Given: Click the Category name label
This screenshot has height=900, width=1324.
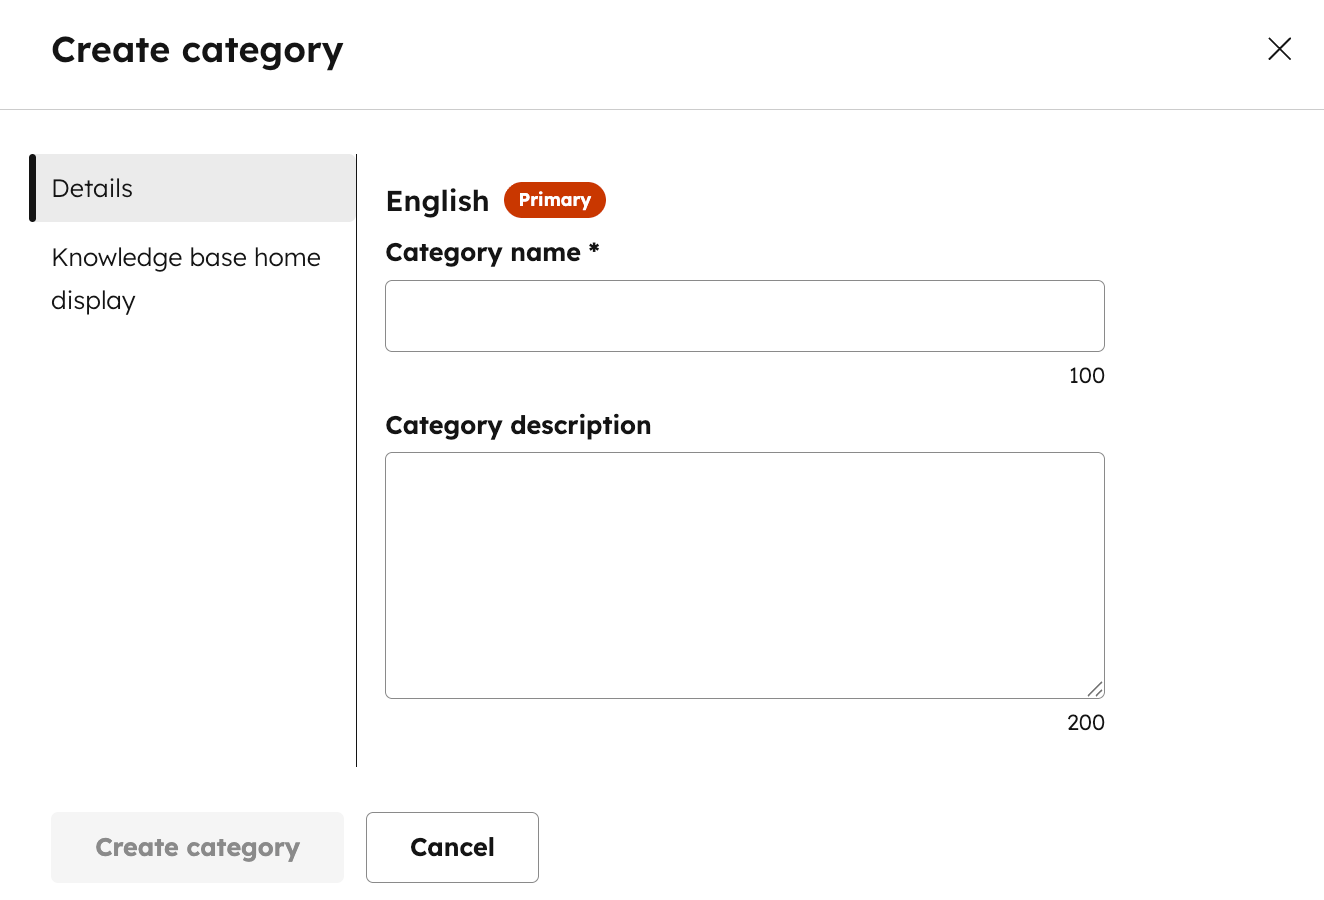Looking at the screenshot, I should [x=492, y=252].
